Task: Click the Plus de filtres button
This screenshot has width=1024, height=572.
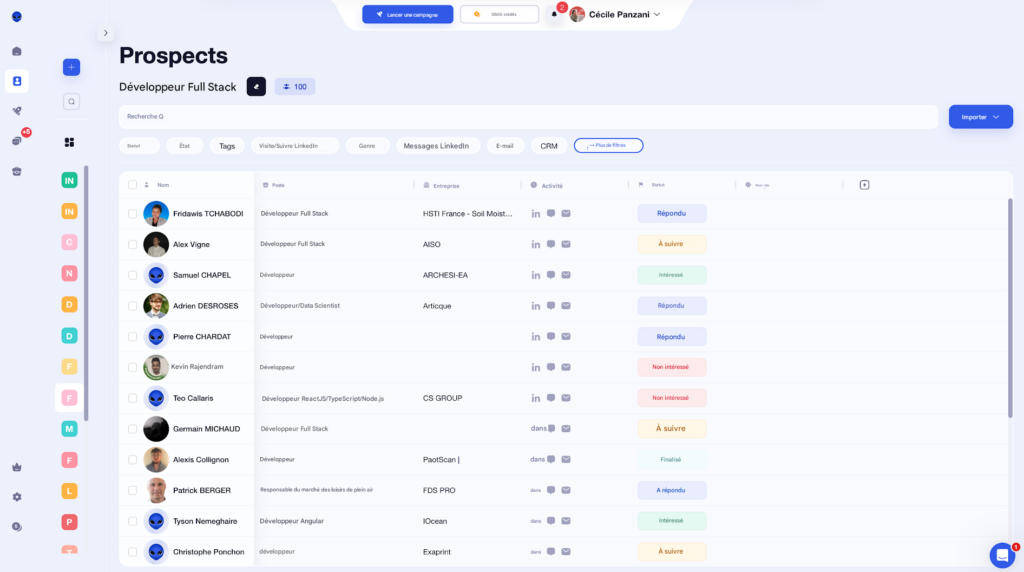Action: click(608, 146)
